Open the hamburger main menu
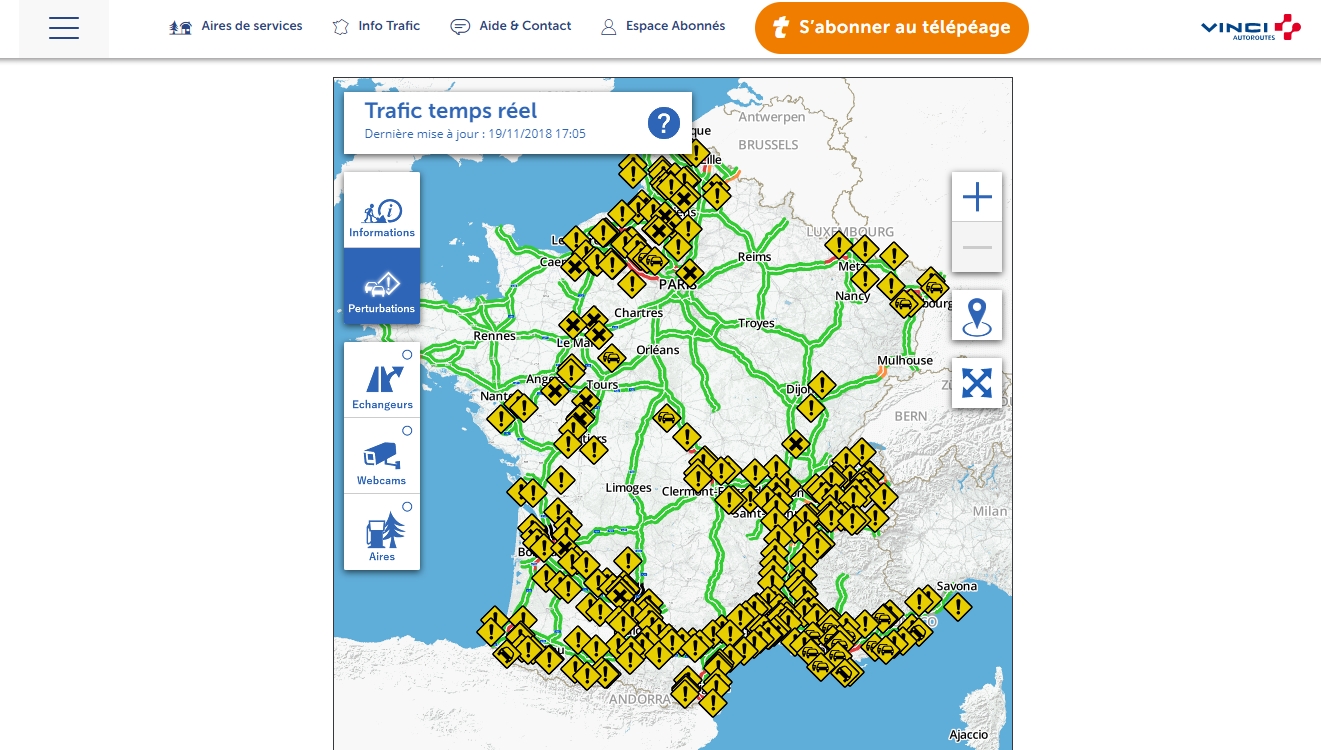The width and height of the screenshot is (1321, 750). [64, 28]
